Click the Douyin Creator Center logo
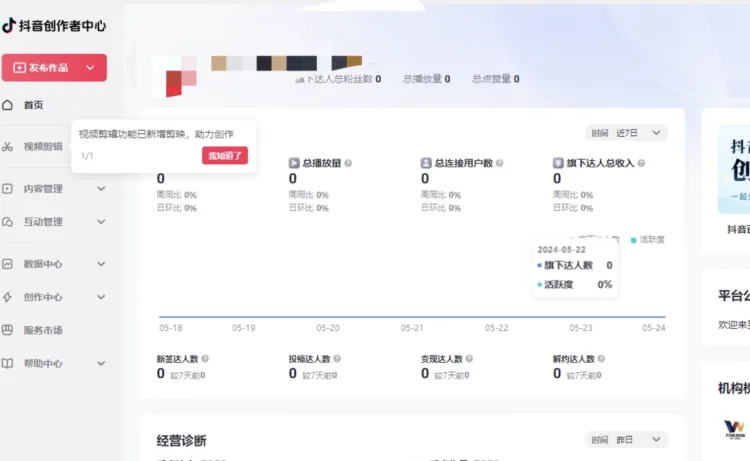 (54, 25)
